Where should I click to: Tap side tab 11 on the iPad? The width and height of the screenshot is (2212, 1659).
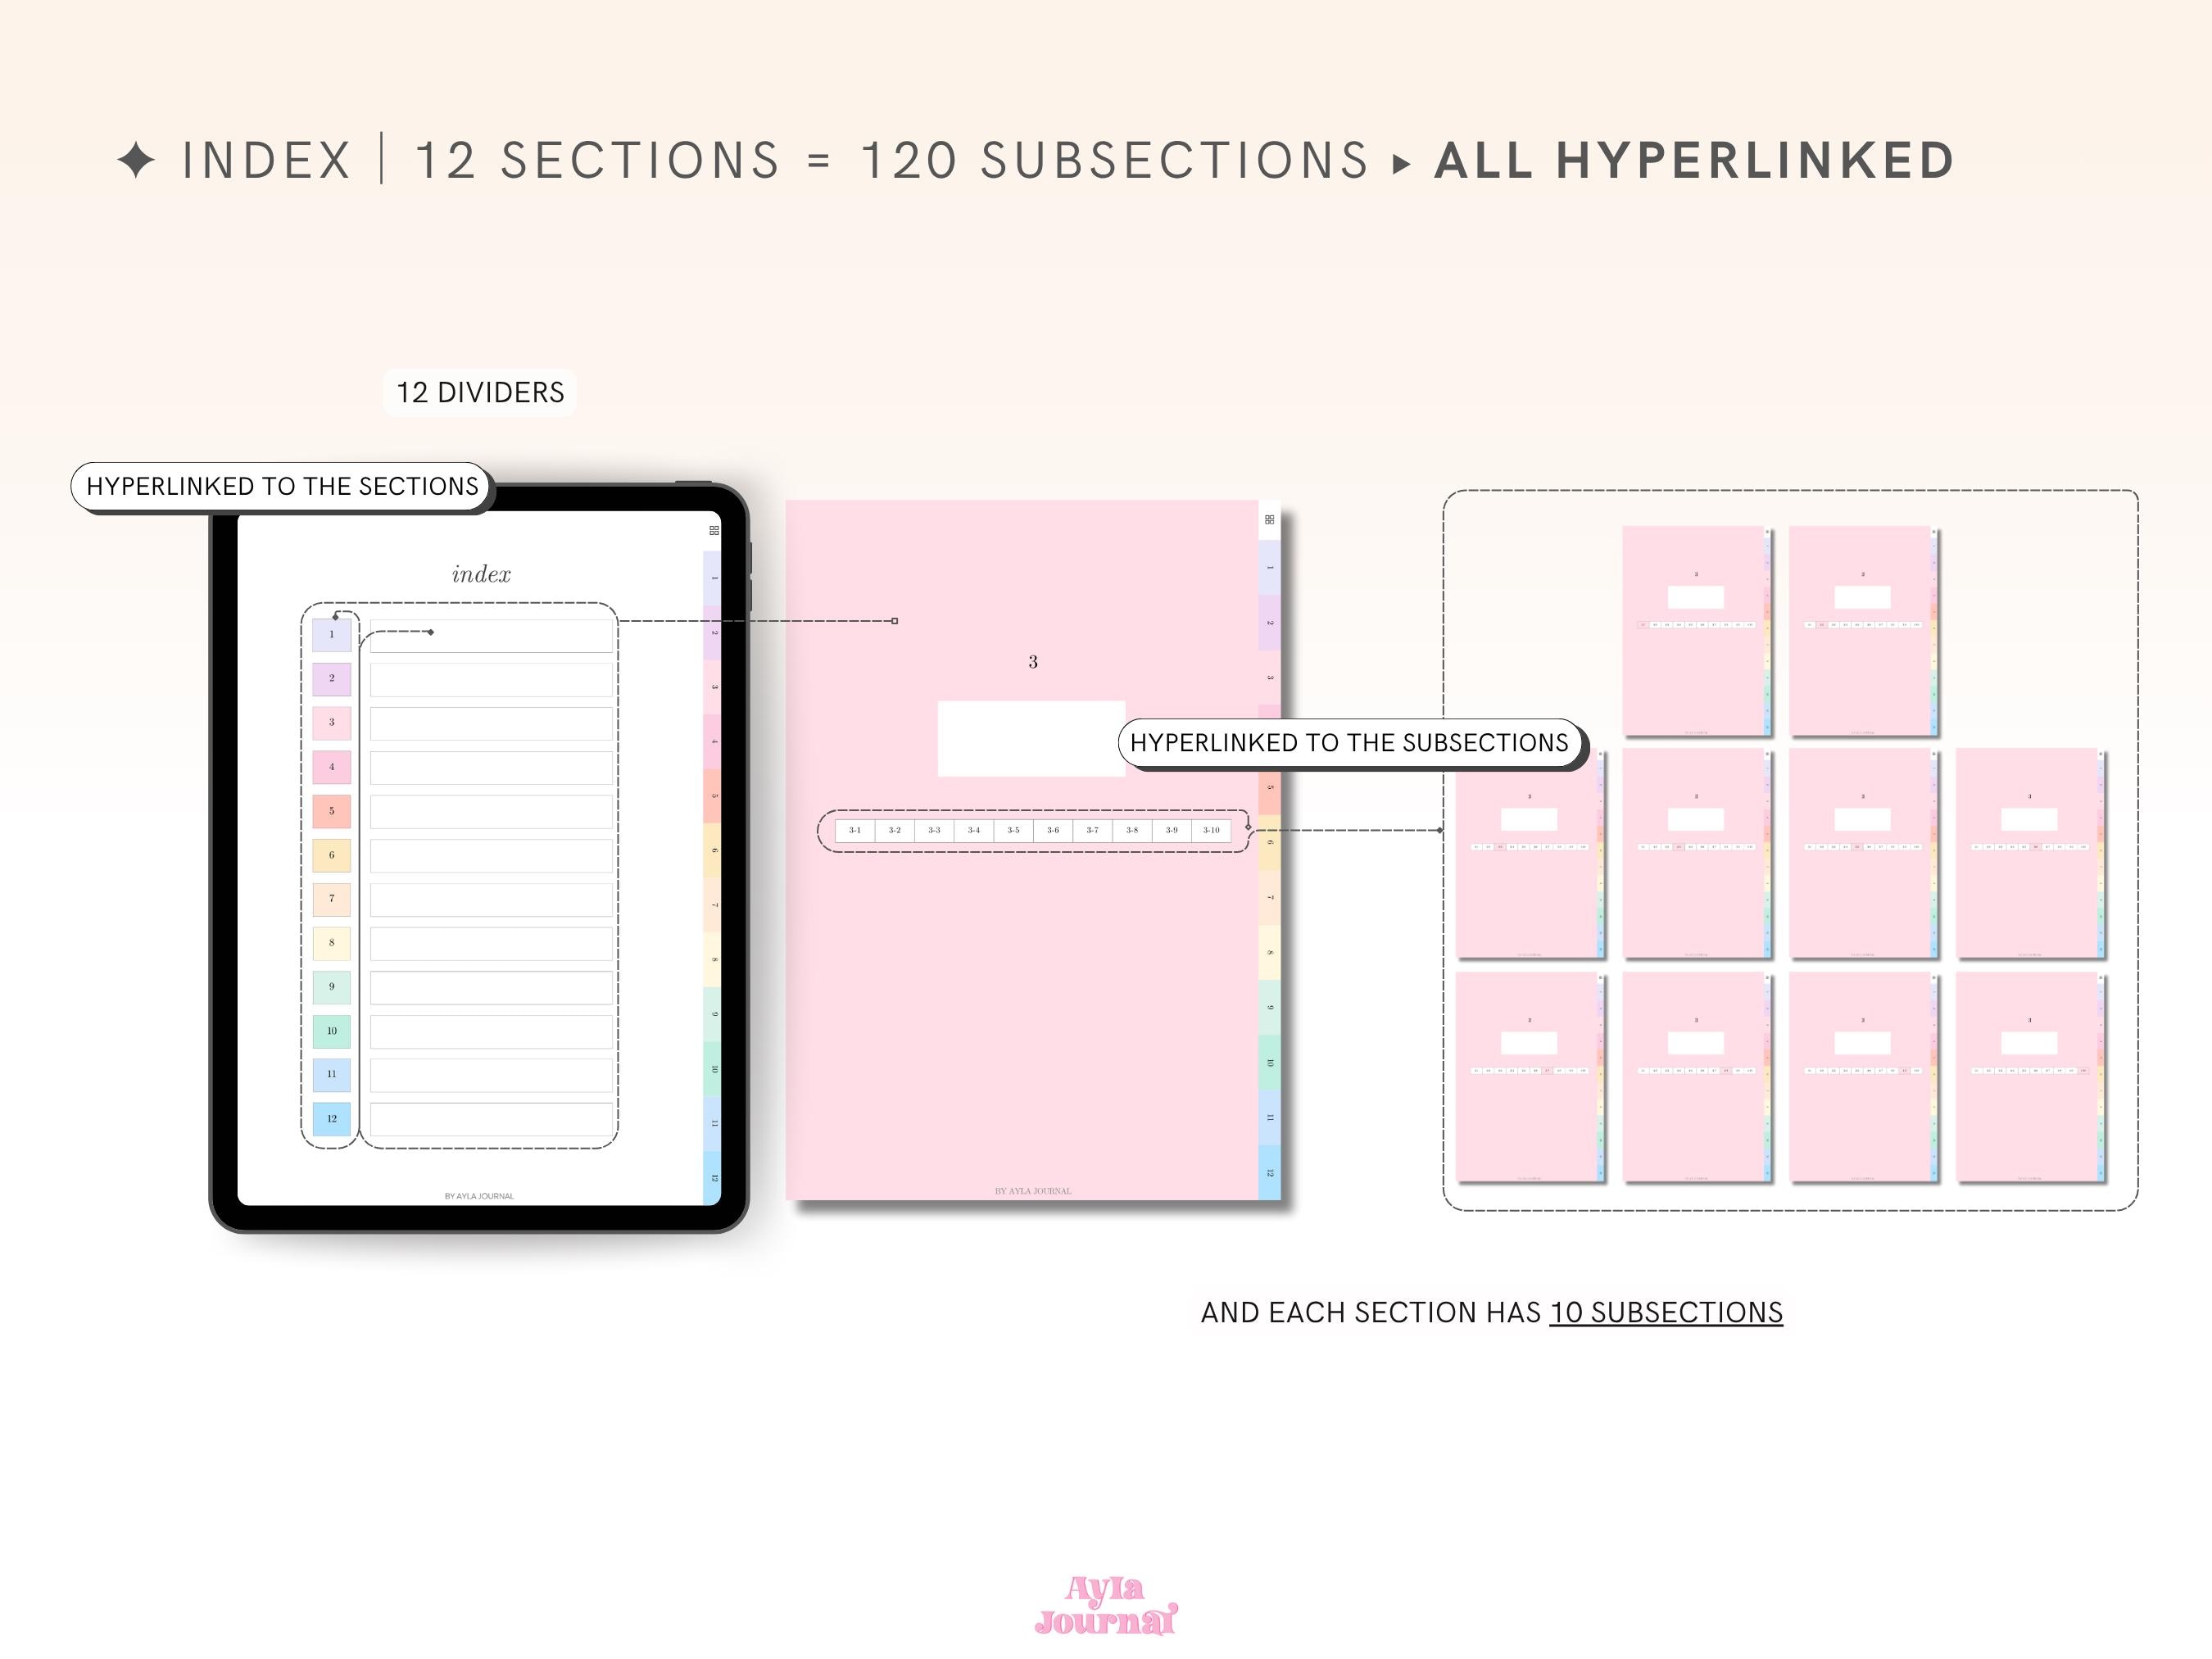coord(713,1123)
